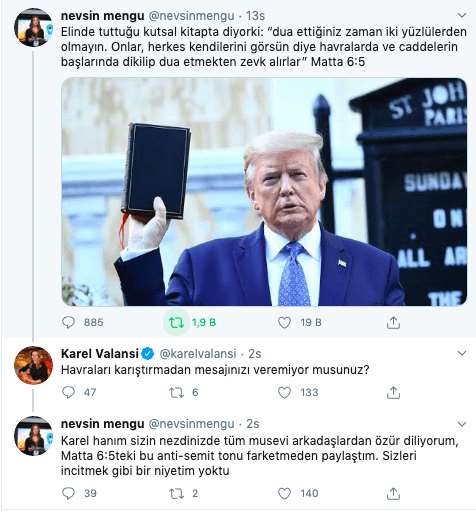Expand options chevron on first tweet
The width and height of the screenshot is (476, 524).
tap(462, 15)
